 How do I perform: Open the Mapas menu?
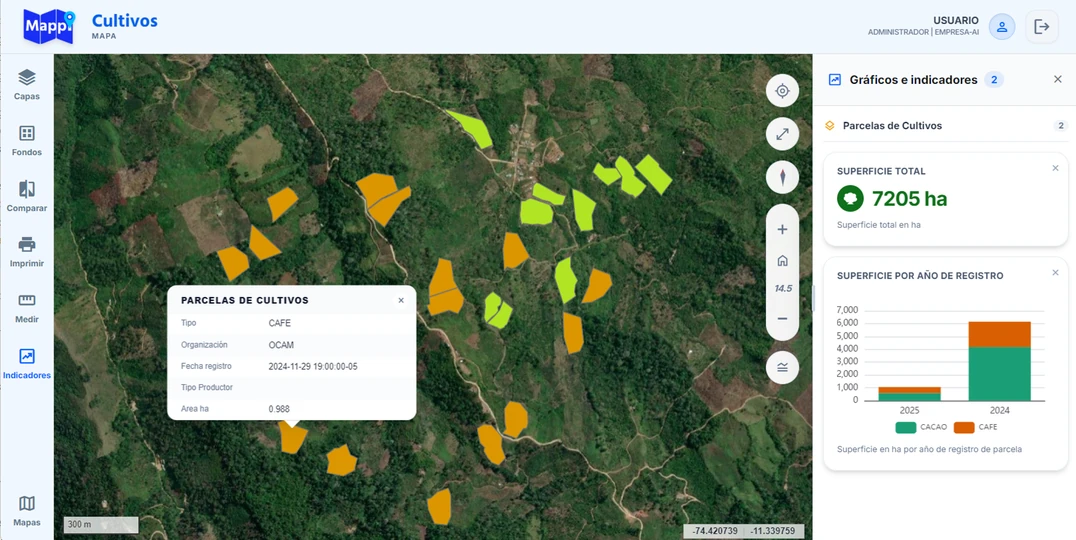pos(27,511)
